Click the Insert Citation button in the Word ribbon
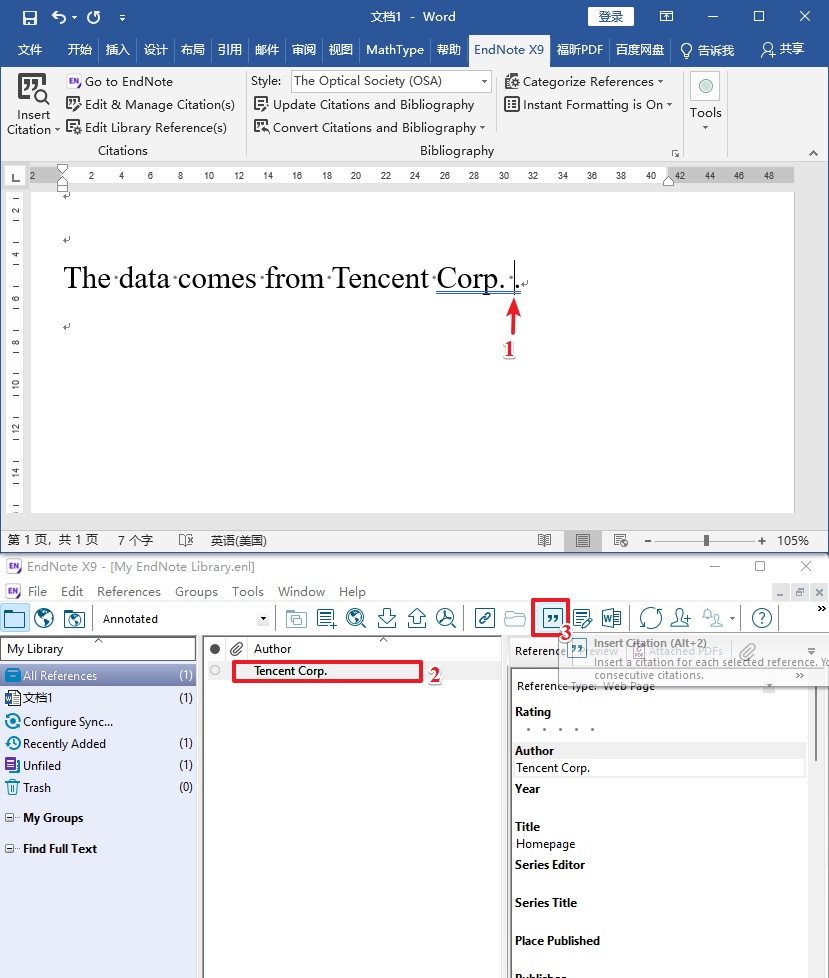 (33, 104)
